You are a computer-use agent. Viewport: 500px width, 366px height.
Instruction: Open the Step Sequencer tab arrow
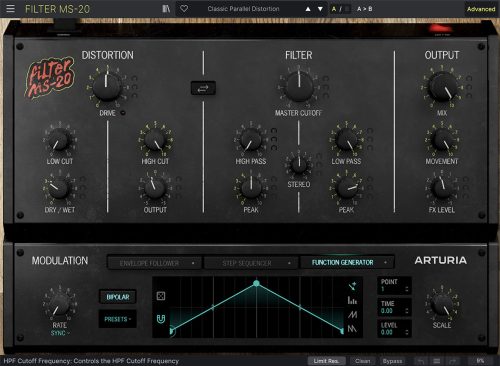pos(289,263)
